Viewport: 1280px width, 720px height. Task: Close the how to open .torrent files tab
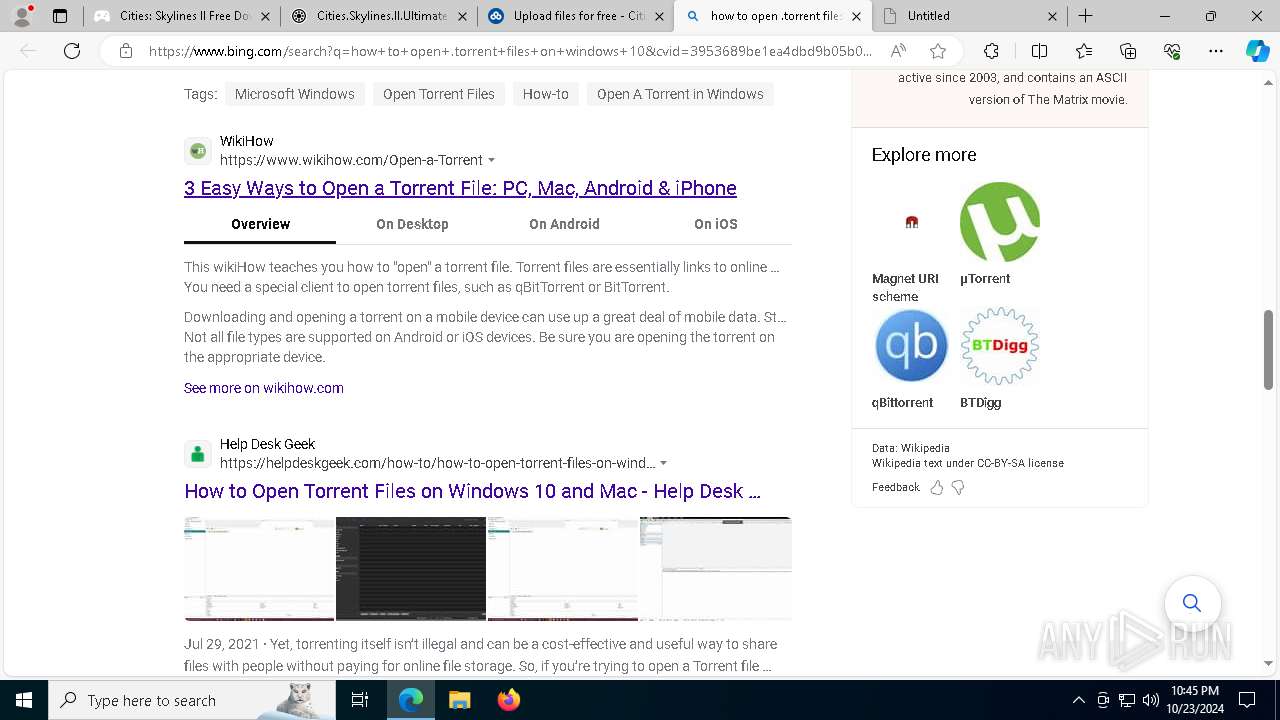856,16
